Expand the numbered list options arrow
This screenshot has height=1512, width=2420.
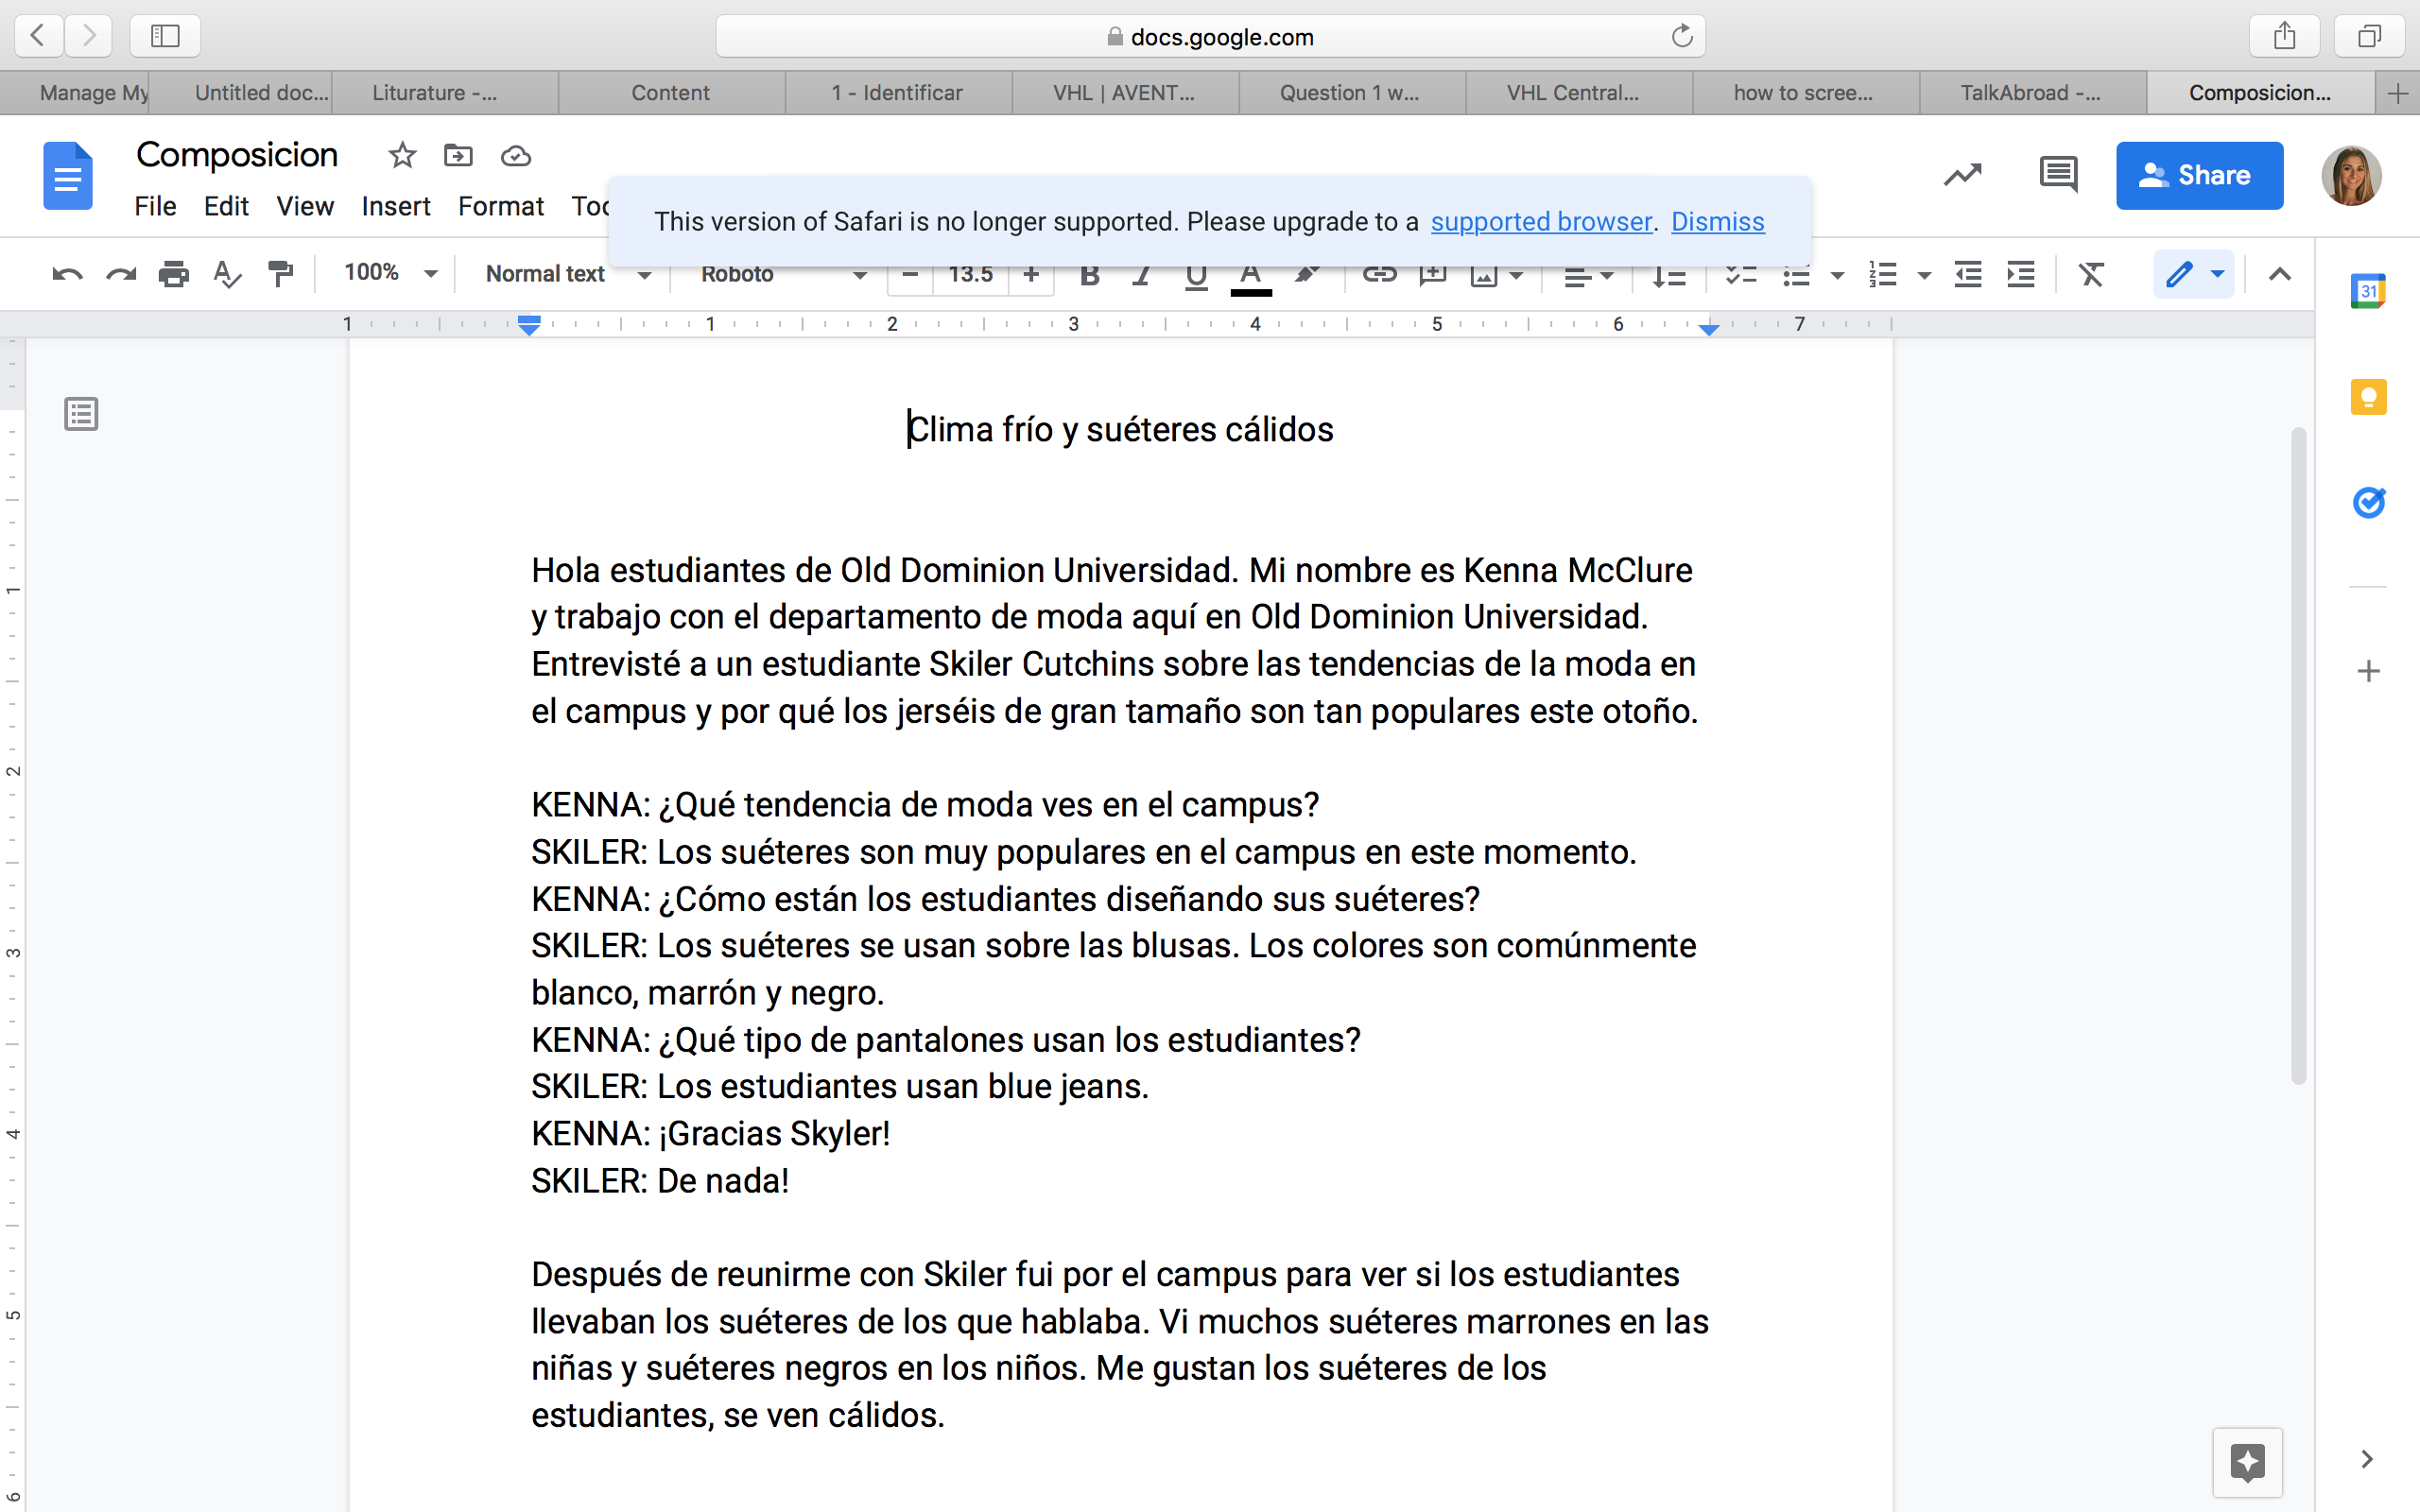coord(1924,274)
